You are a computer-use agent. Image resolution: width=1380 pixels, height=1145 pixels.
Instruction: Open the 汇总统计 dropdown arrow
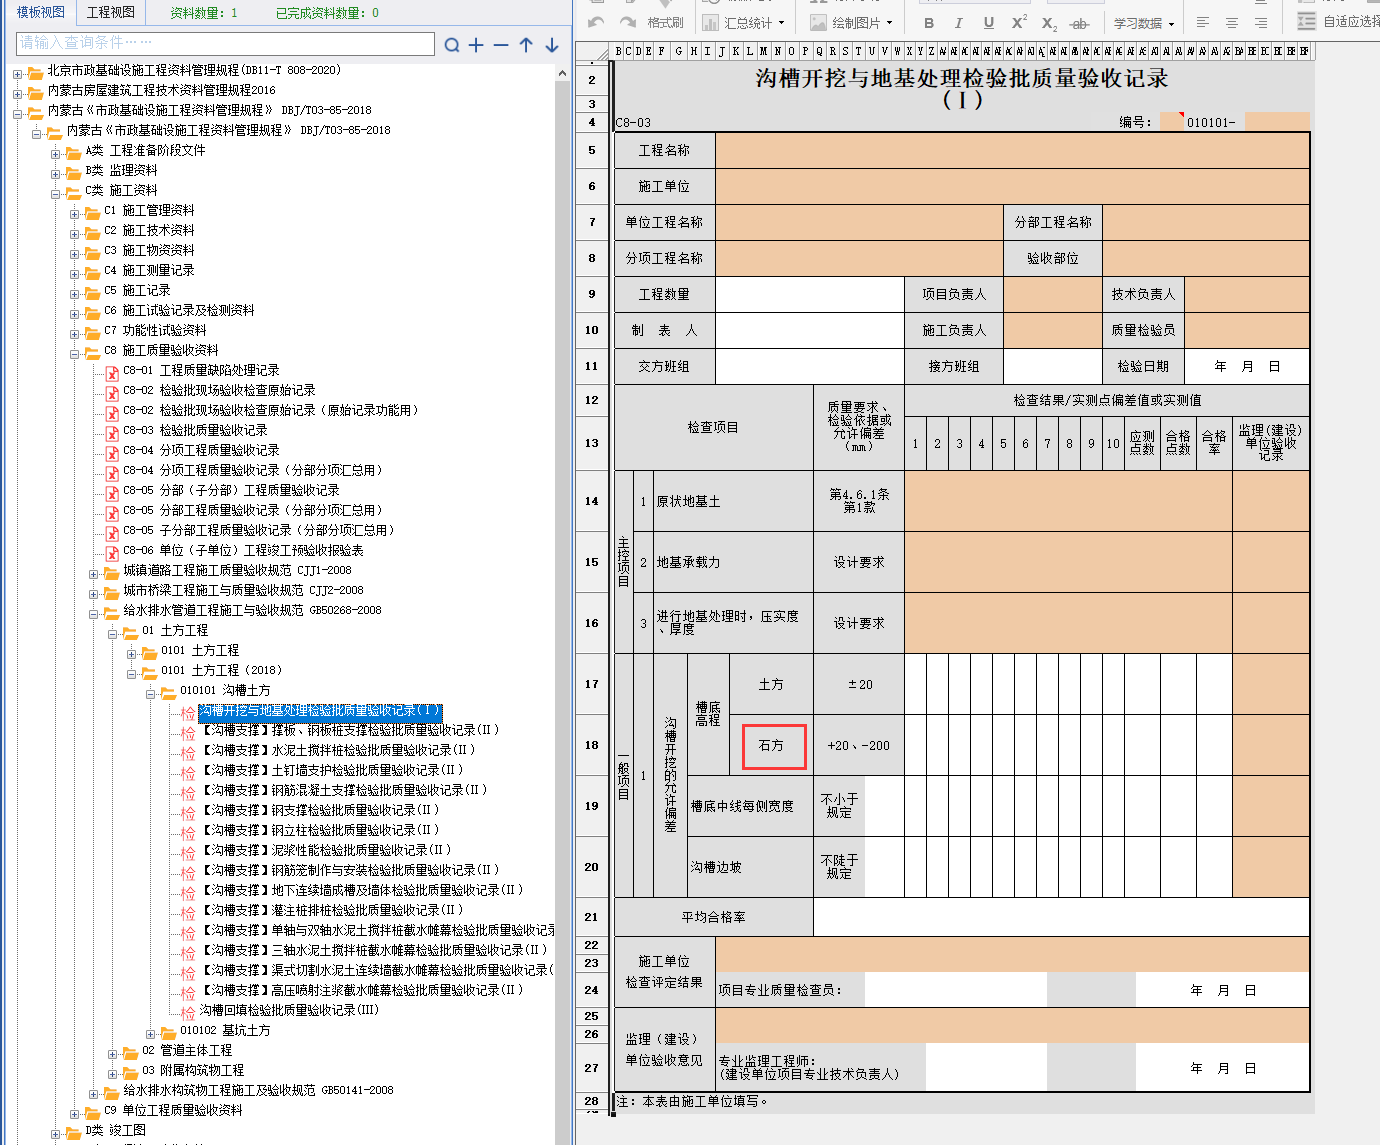pos(782,23)
